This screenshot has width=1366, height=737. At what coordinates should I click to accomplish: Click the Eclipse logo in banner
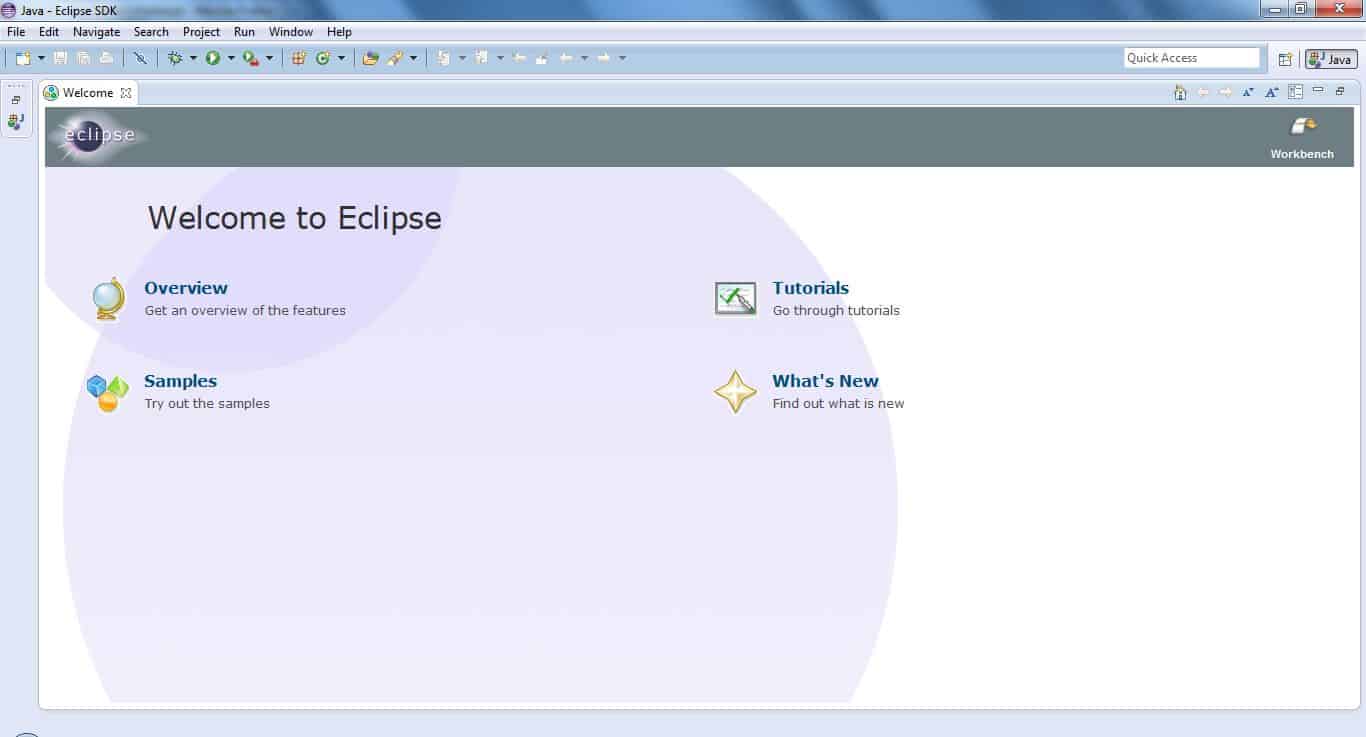click(x=99, y=135)
